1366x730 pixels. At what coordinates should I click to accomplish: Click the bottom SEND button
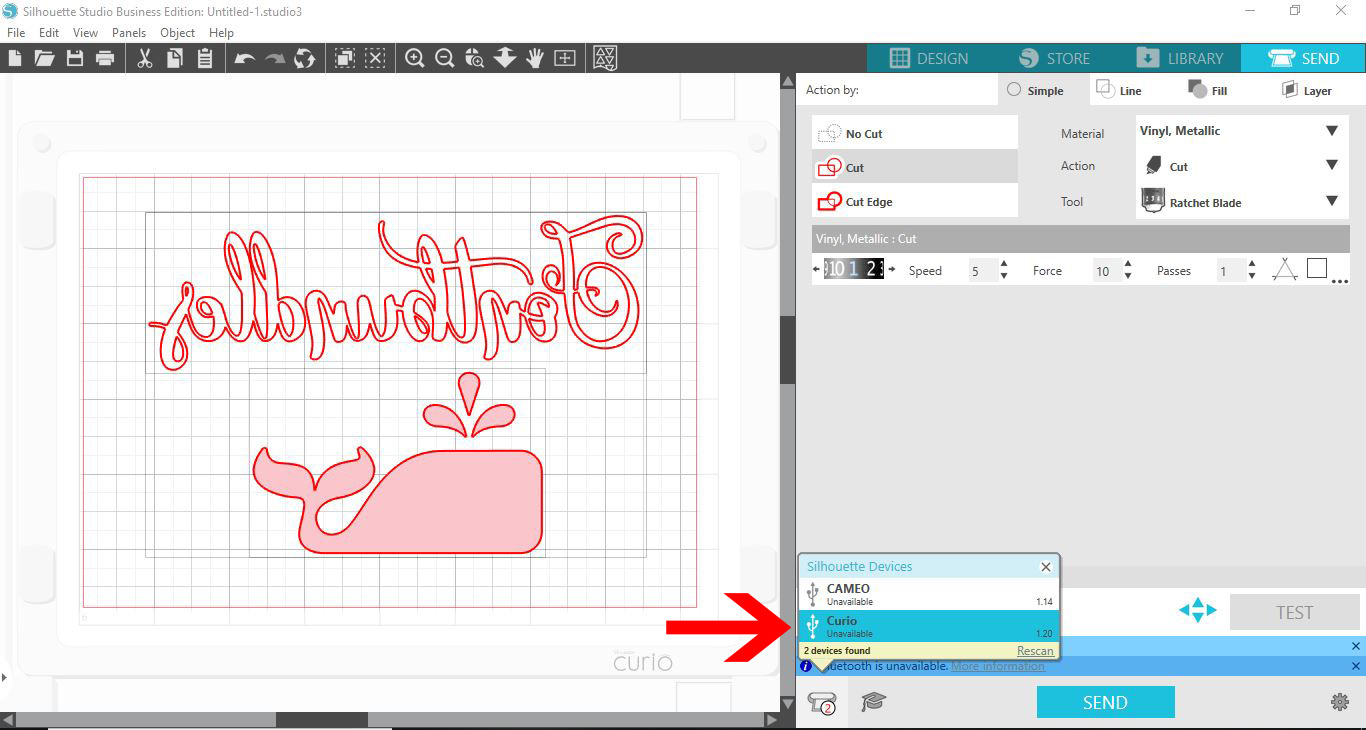point(1105,702)
